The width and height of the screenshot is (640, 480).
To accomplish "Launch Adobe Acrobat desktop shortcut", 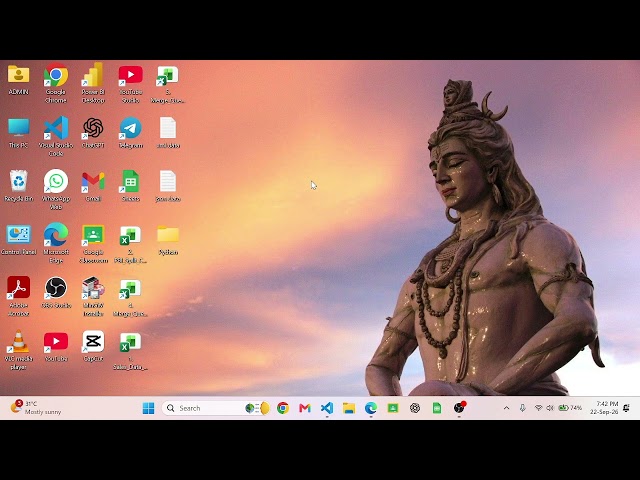I will pyautogui.click(x=18, y=296).
